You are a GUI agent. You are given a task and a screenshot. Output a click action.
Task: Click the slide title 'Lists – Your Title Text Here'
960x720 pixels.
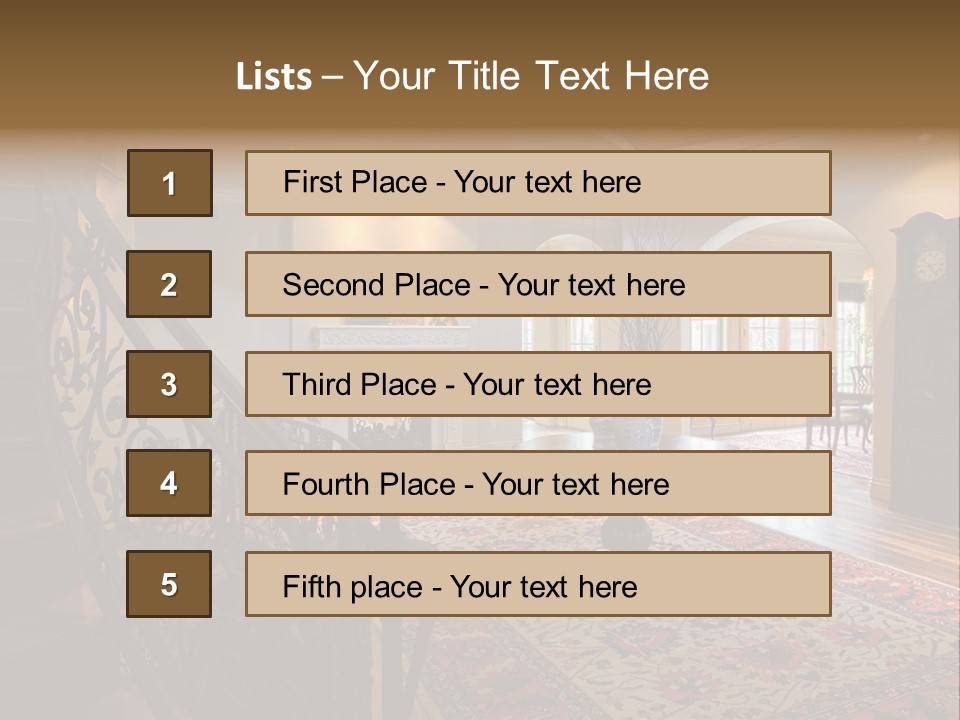pyautogui.click(x=472, y=76)
